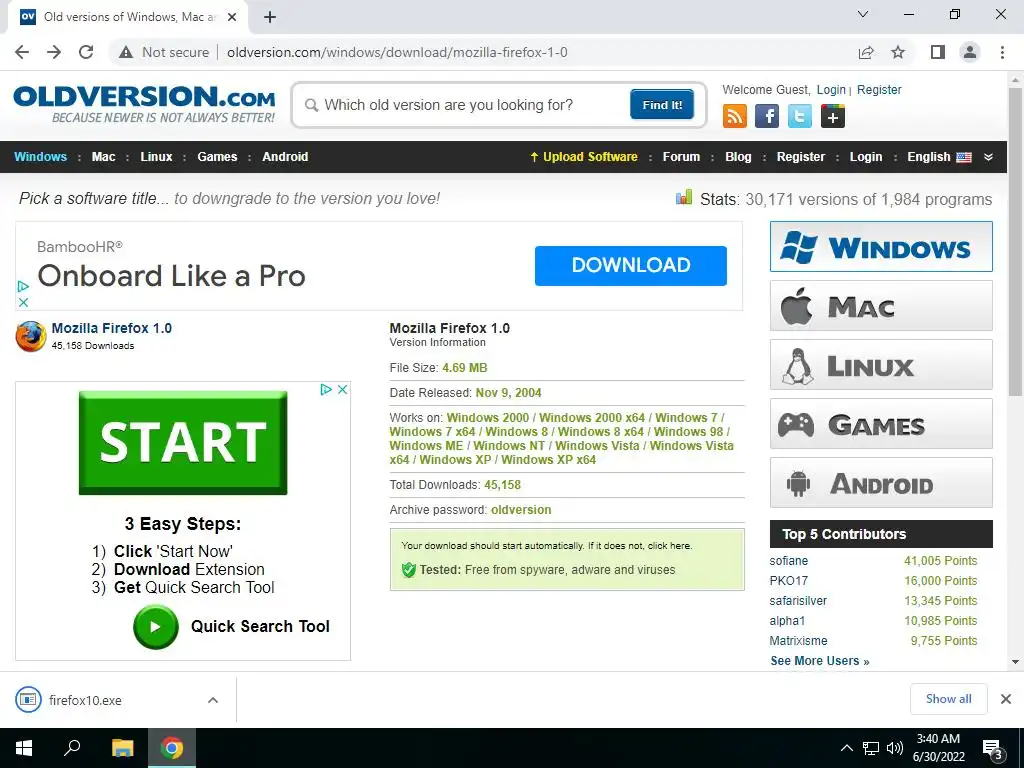Screen dimensions: 1024x768
Task: Share this page via address bar icon
Action: [x=866, y=52]
